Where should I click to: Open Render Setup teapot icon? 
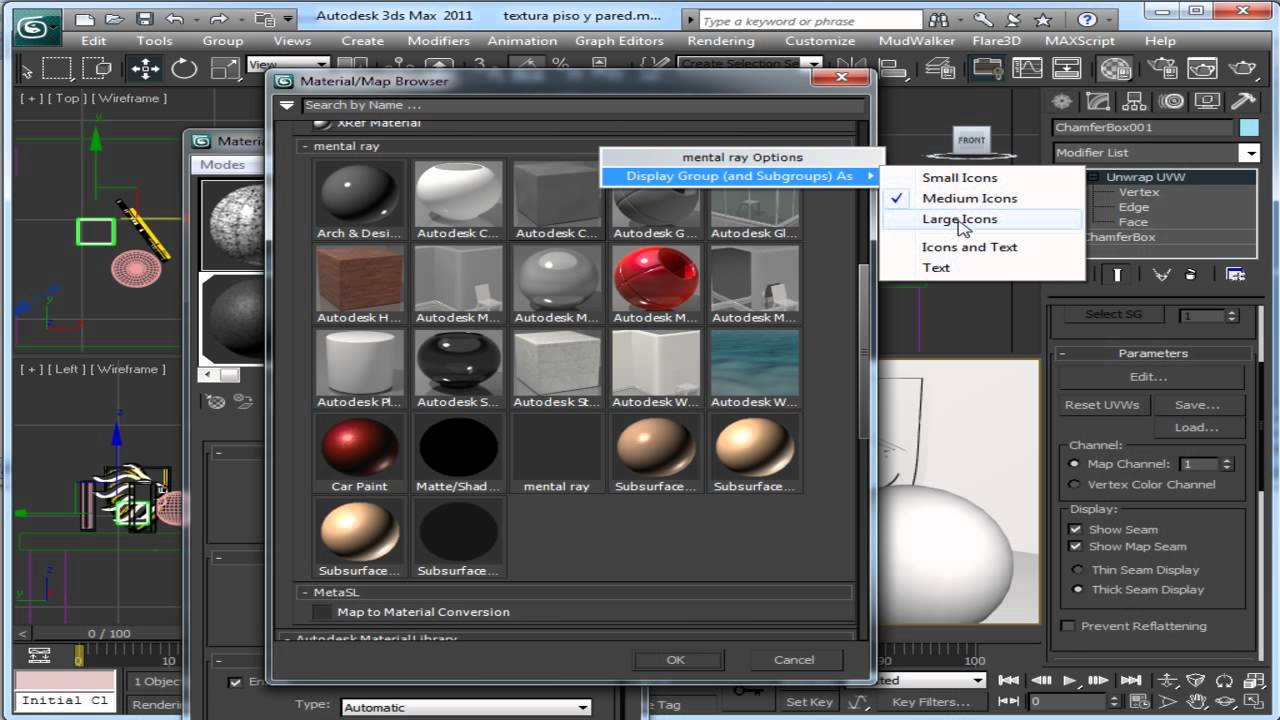1161,68
